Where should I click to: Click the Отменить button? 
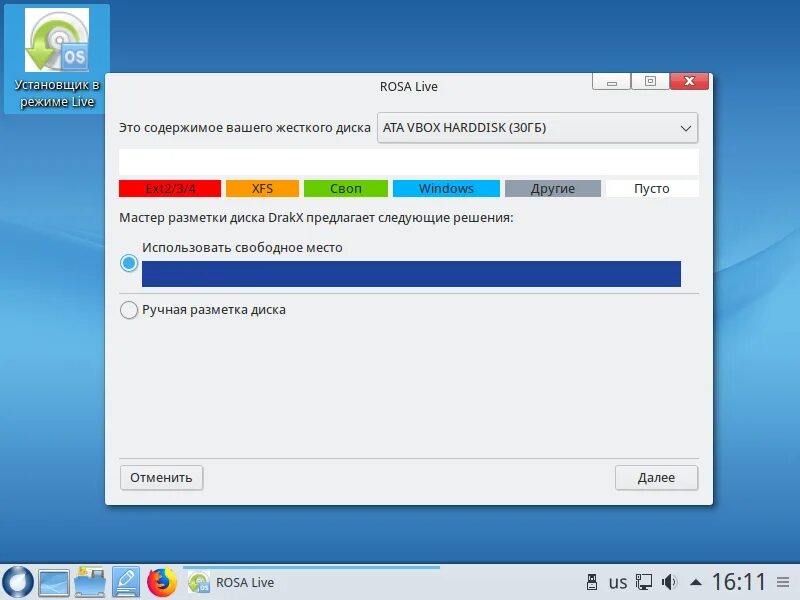click(161, 478)
